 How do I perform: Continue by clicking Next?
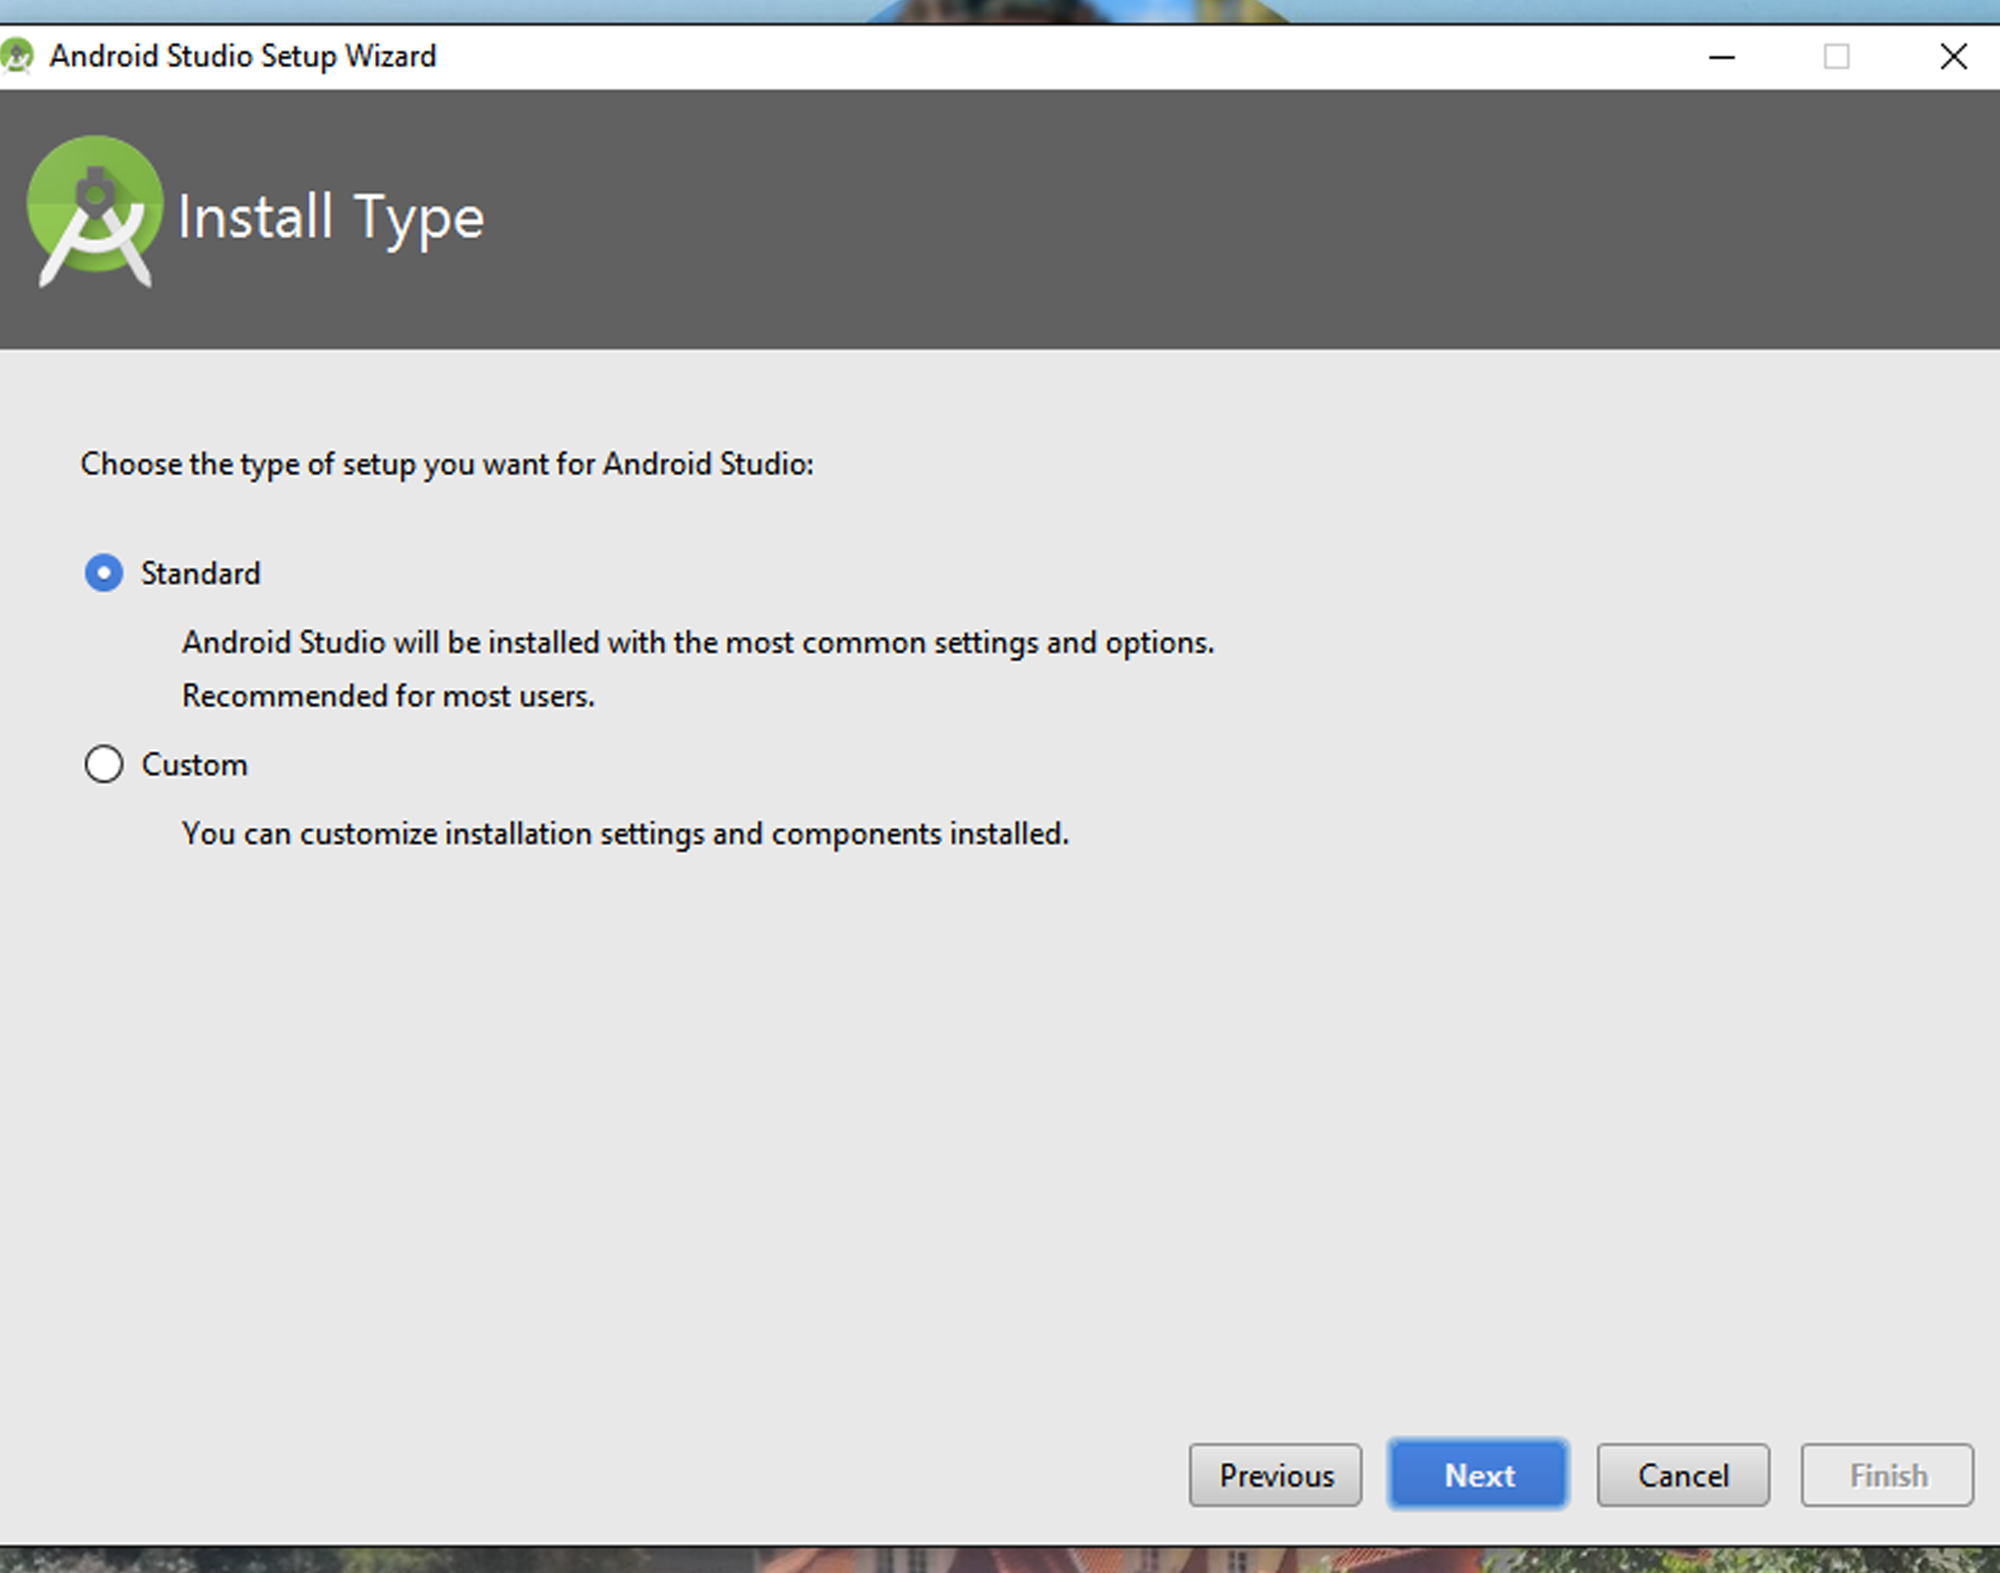point(1478,1475)
